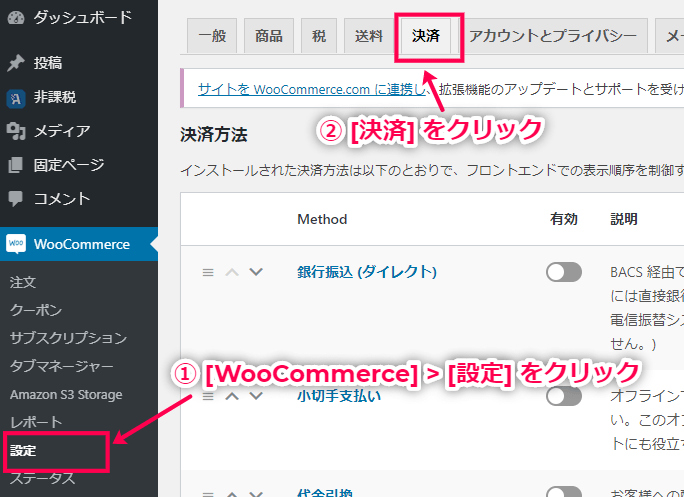Click the 説明 column header
Image resolution: width=684 pixels, height=497 pixels.
pos(624,219)
